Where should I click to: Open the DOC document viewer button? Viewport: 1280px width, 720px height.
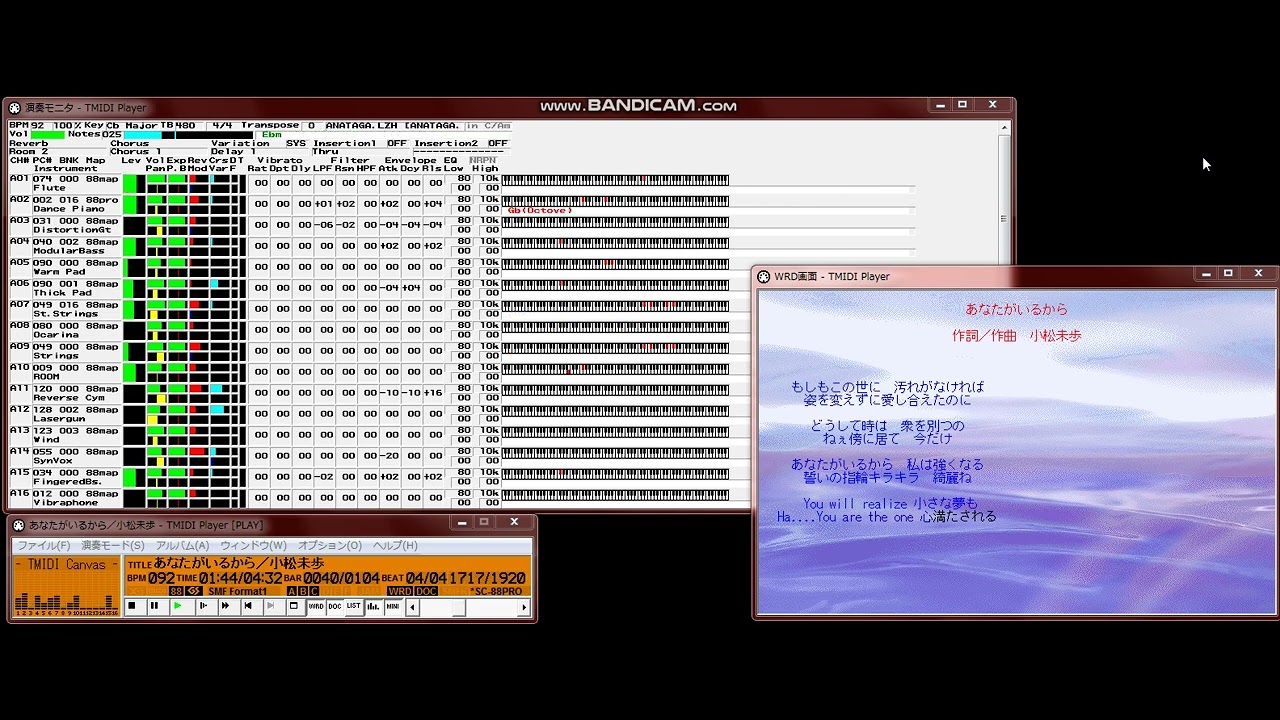click(335, 606)
